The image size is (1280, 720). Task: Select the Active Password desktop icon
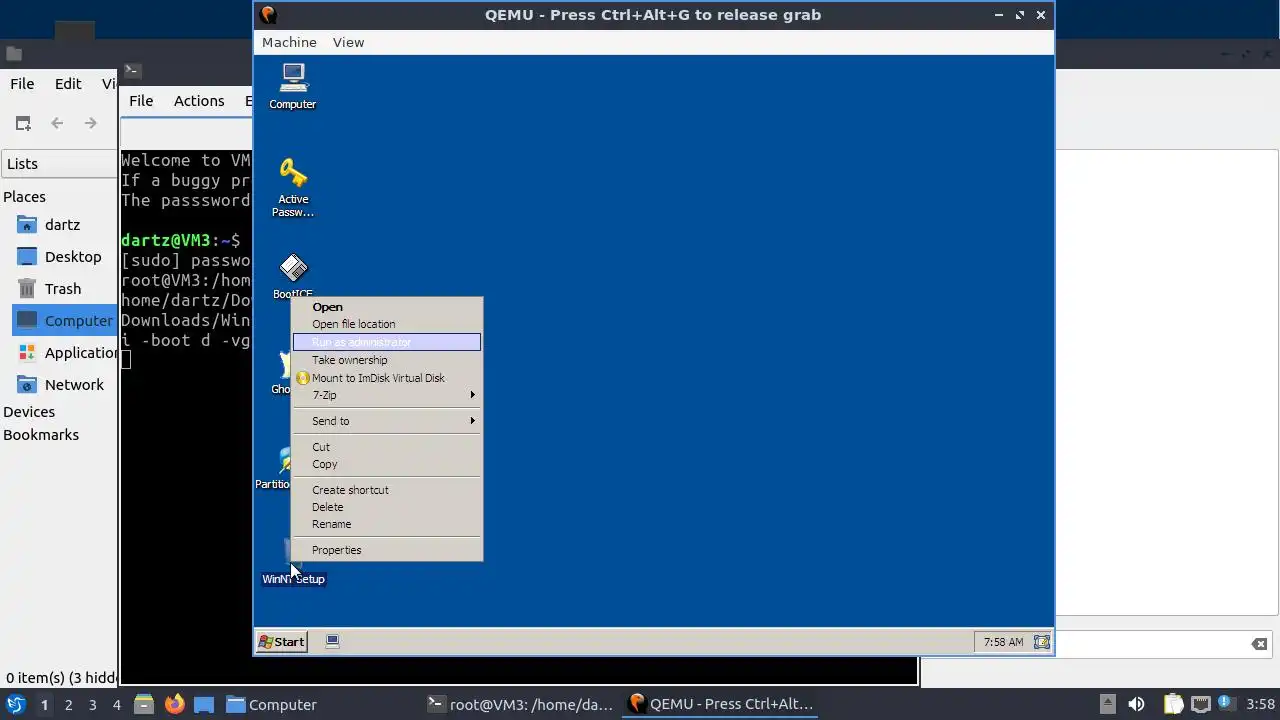[293, 188]
